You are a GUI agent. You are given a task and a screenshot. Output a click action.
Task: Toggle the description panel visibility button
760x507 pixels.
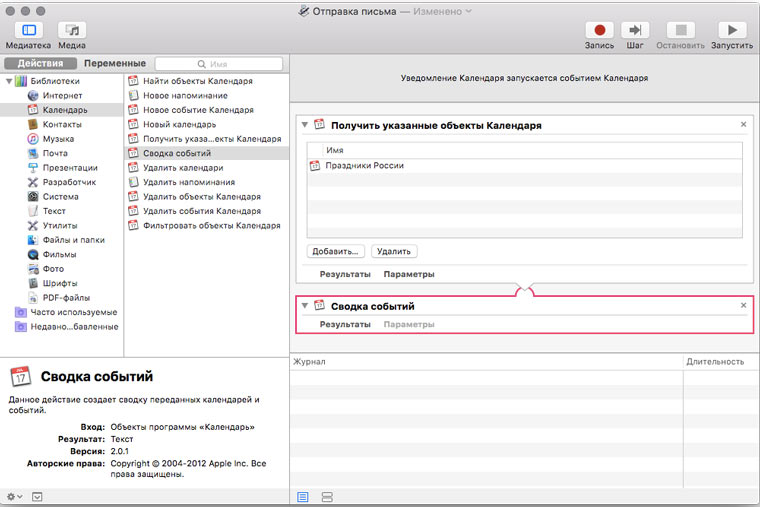pyautogui.click(x=37, y=497)
